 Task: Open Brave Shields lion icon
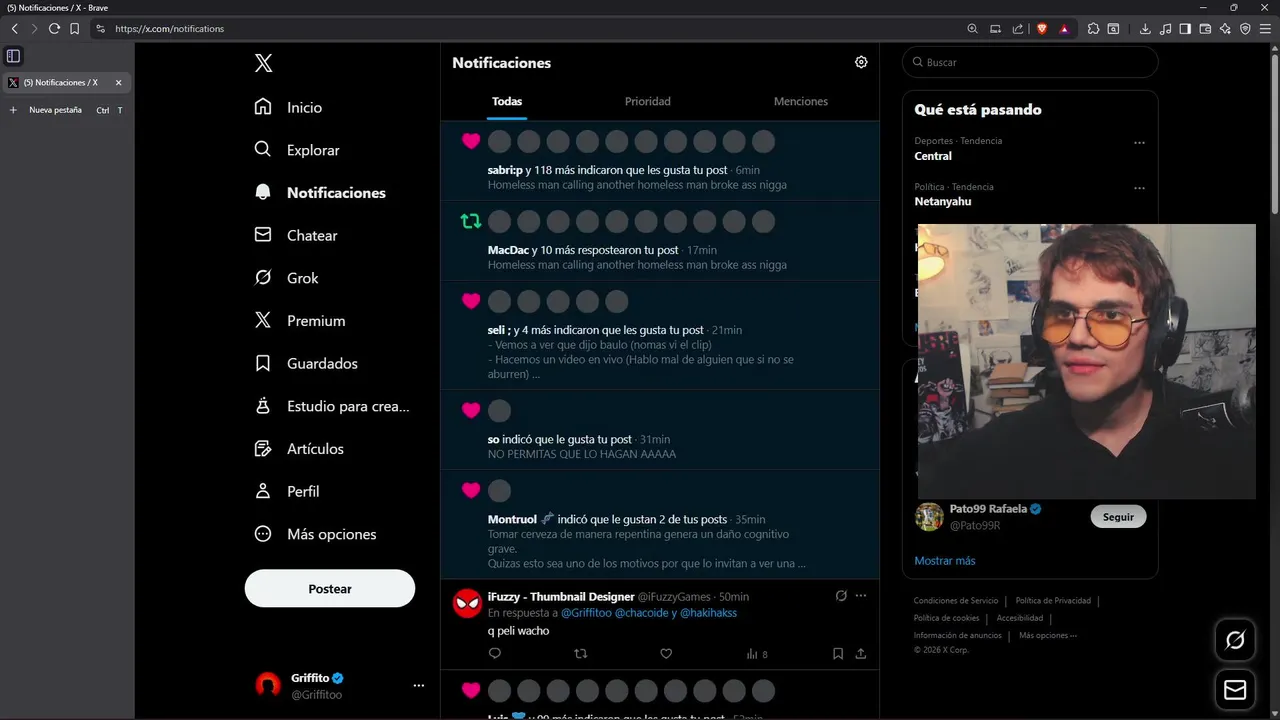[1041, 29]
